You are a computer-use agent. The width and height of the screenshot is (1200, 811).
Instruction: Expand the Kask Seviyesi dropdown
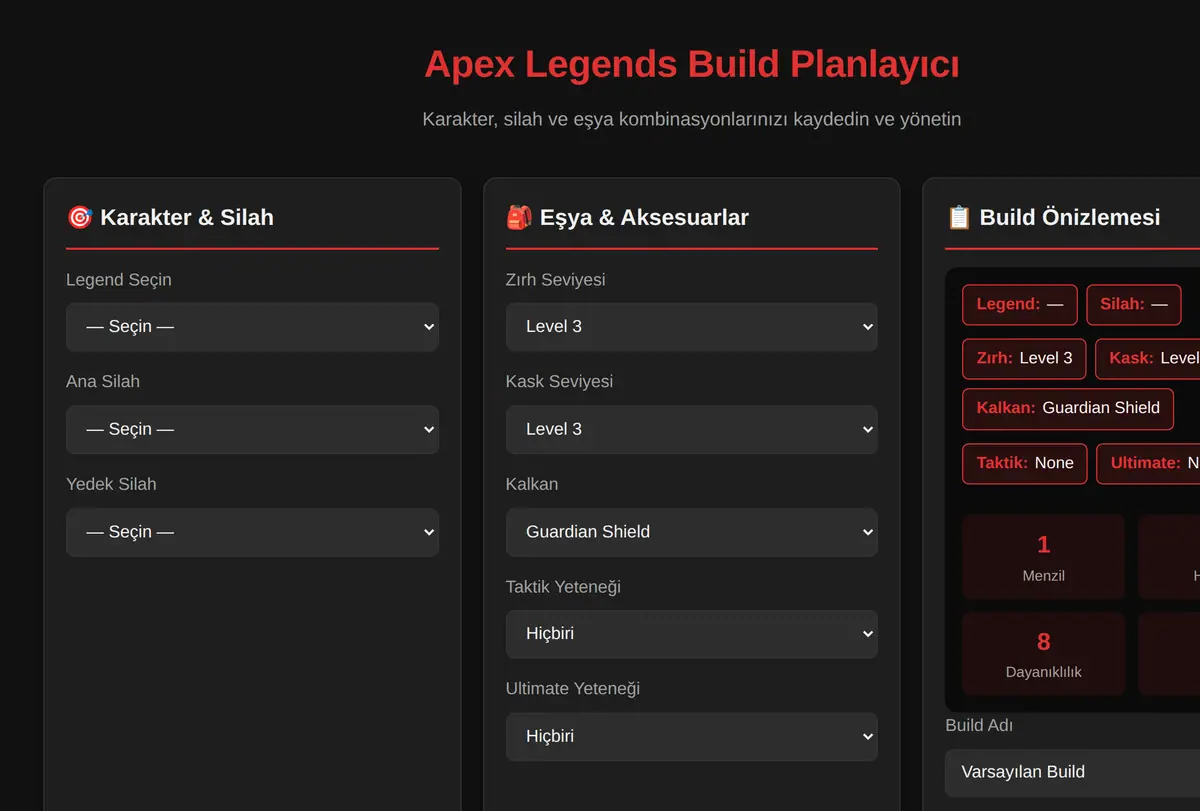pyautogui.click(x=691, y=429)
